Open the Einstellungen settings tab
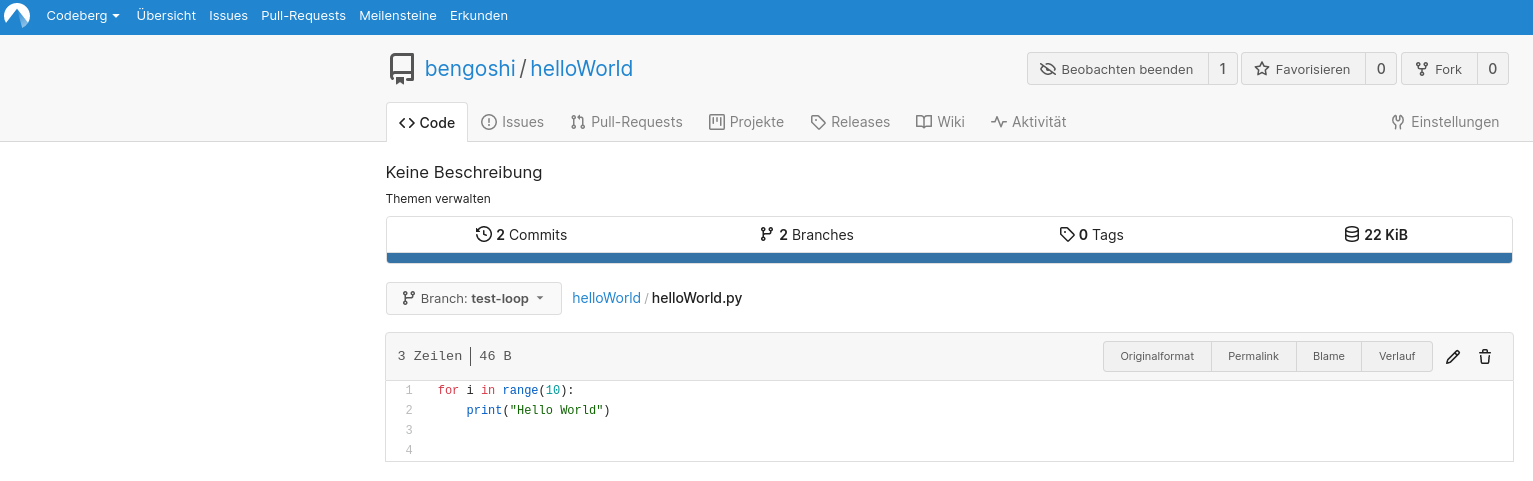 pos(1445,122)
